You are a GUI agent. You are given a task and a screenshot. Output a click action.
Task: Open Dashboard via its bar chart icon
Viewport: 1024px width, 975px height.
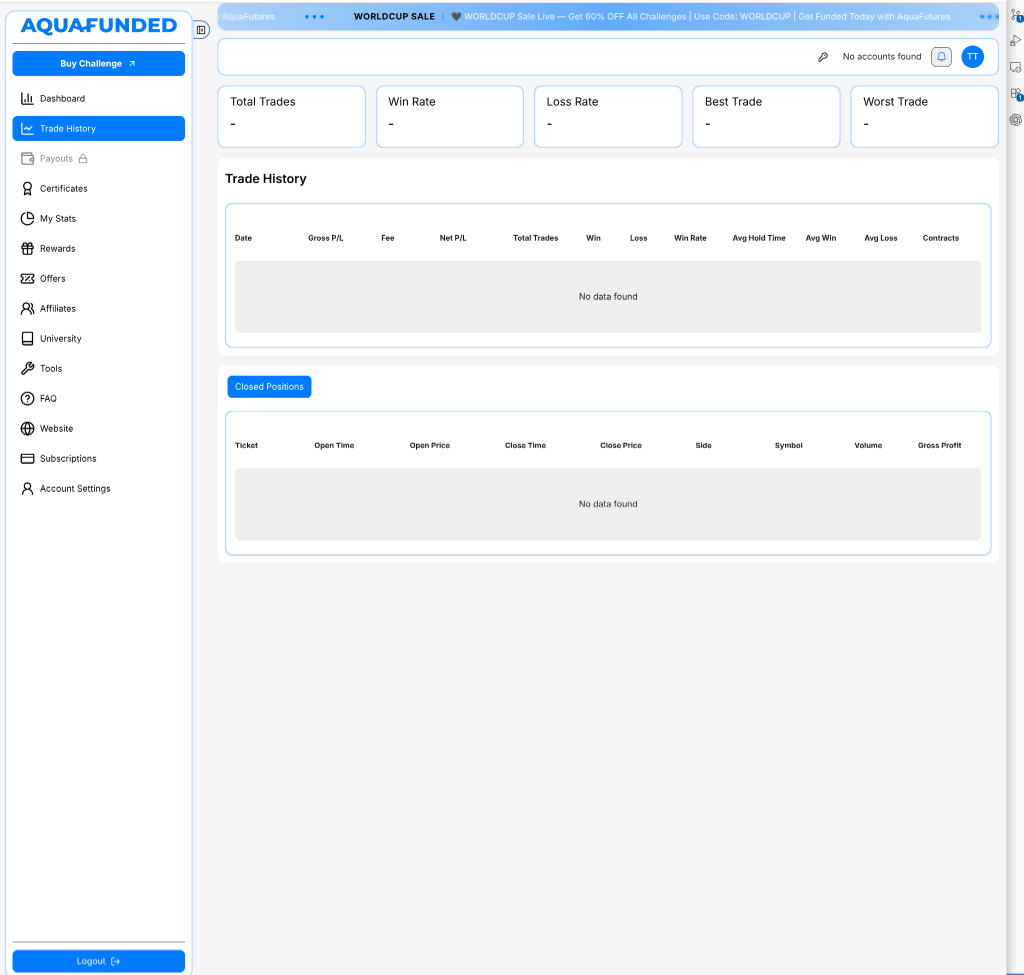coord(27,99)
